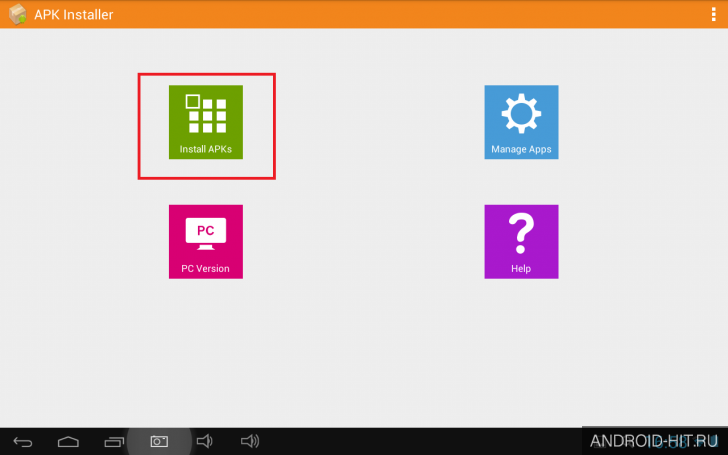Open the three-dot overflow menu
Image resolution: width=728 pixels, height=455 pixels.
(x=714, y=14)
